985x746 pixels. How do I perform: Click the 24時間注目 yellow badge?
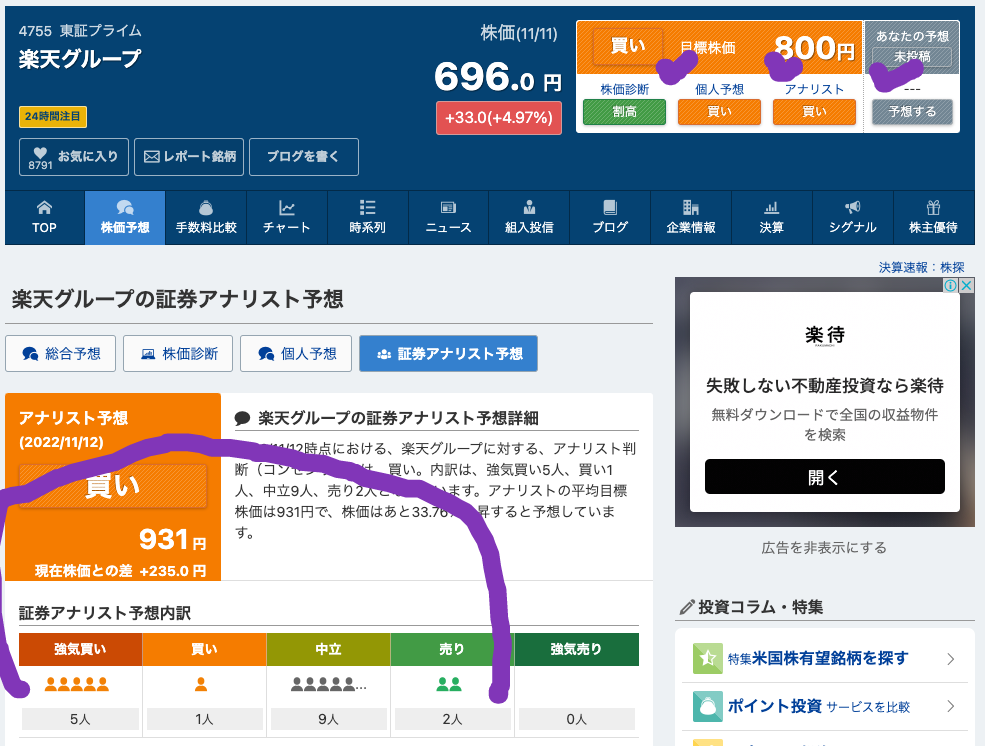pos(53,116)
